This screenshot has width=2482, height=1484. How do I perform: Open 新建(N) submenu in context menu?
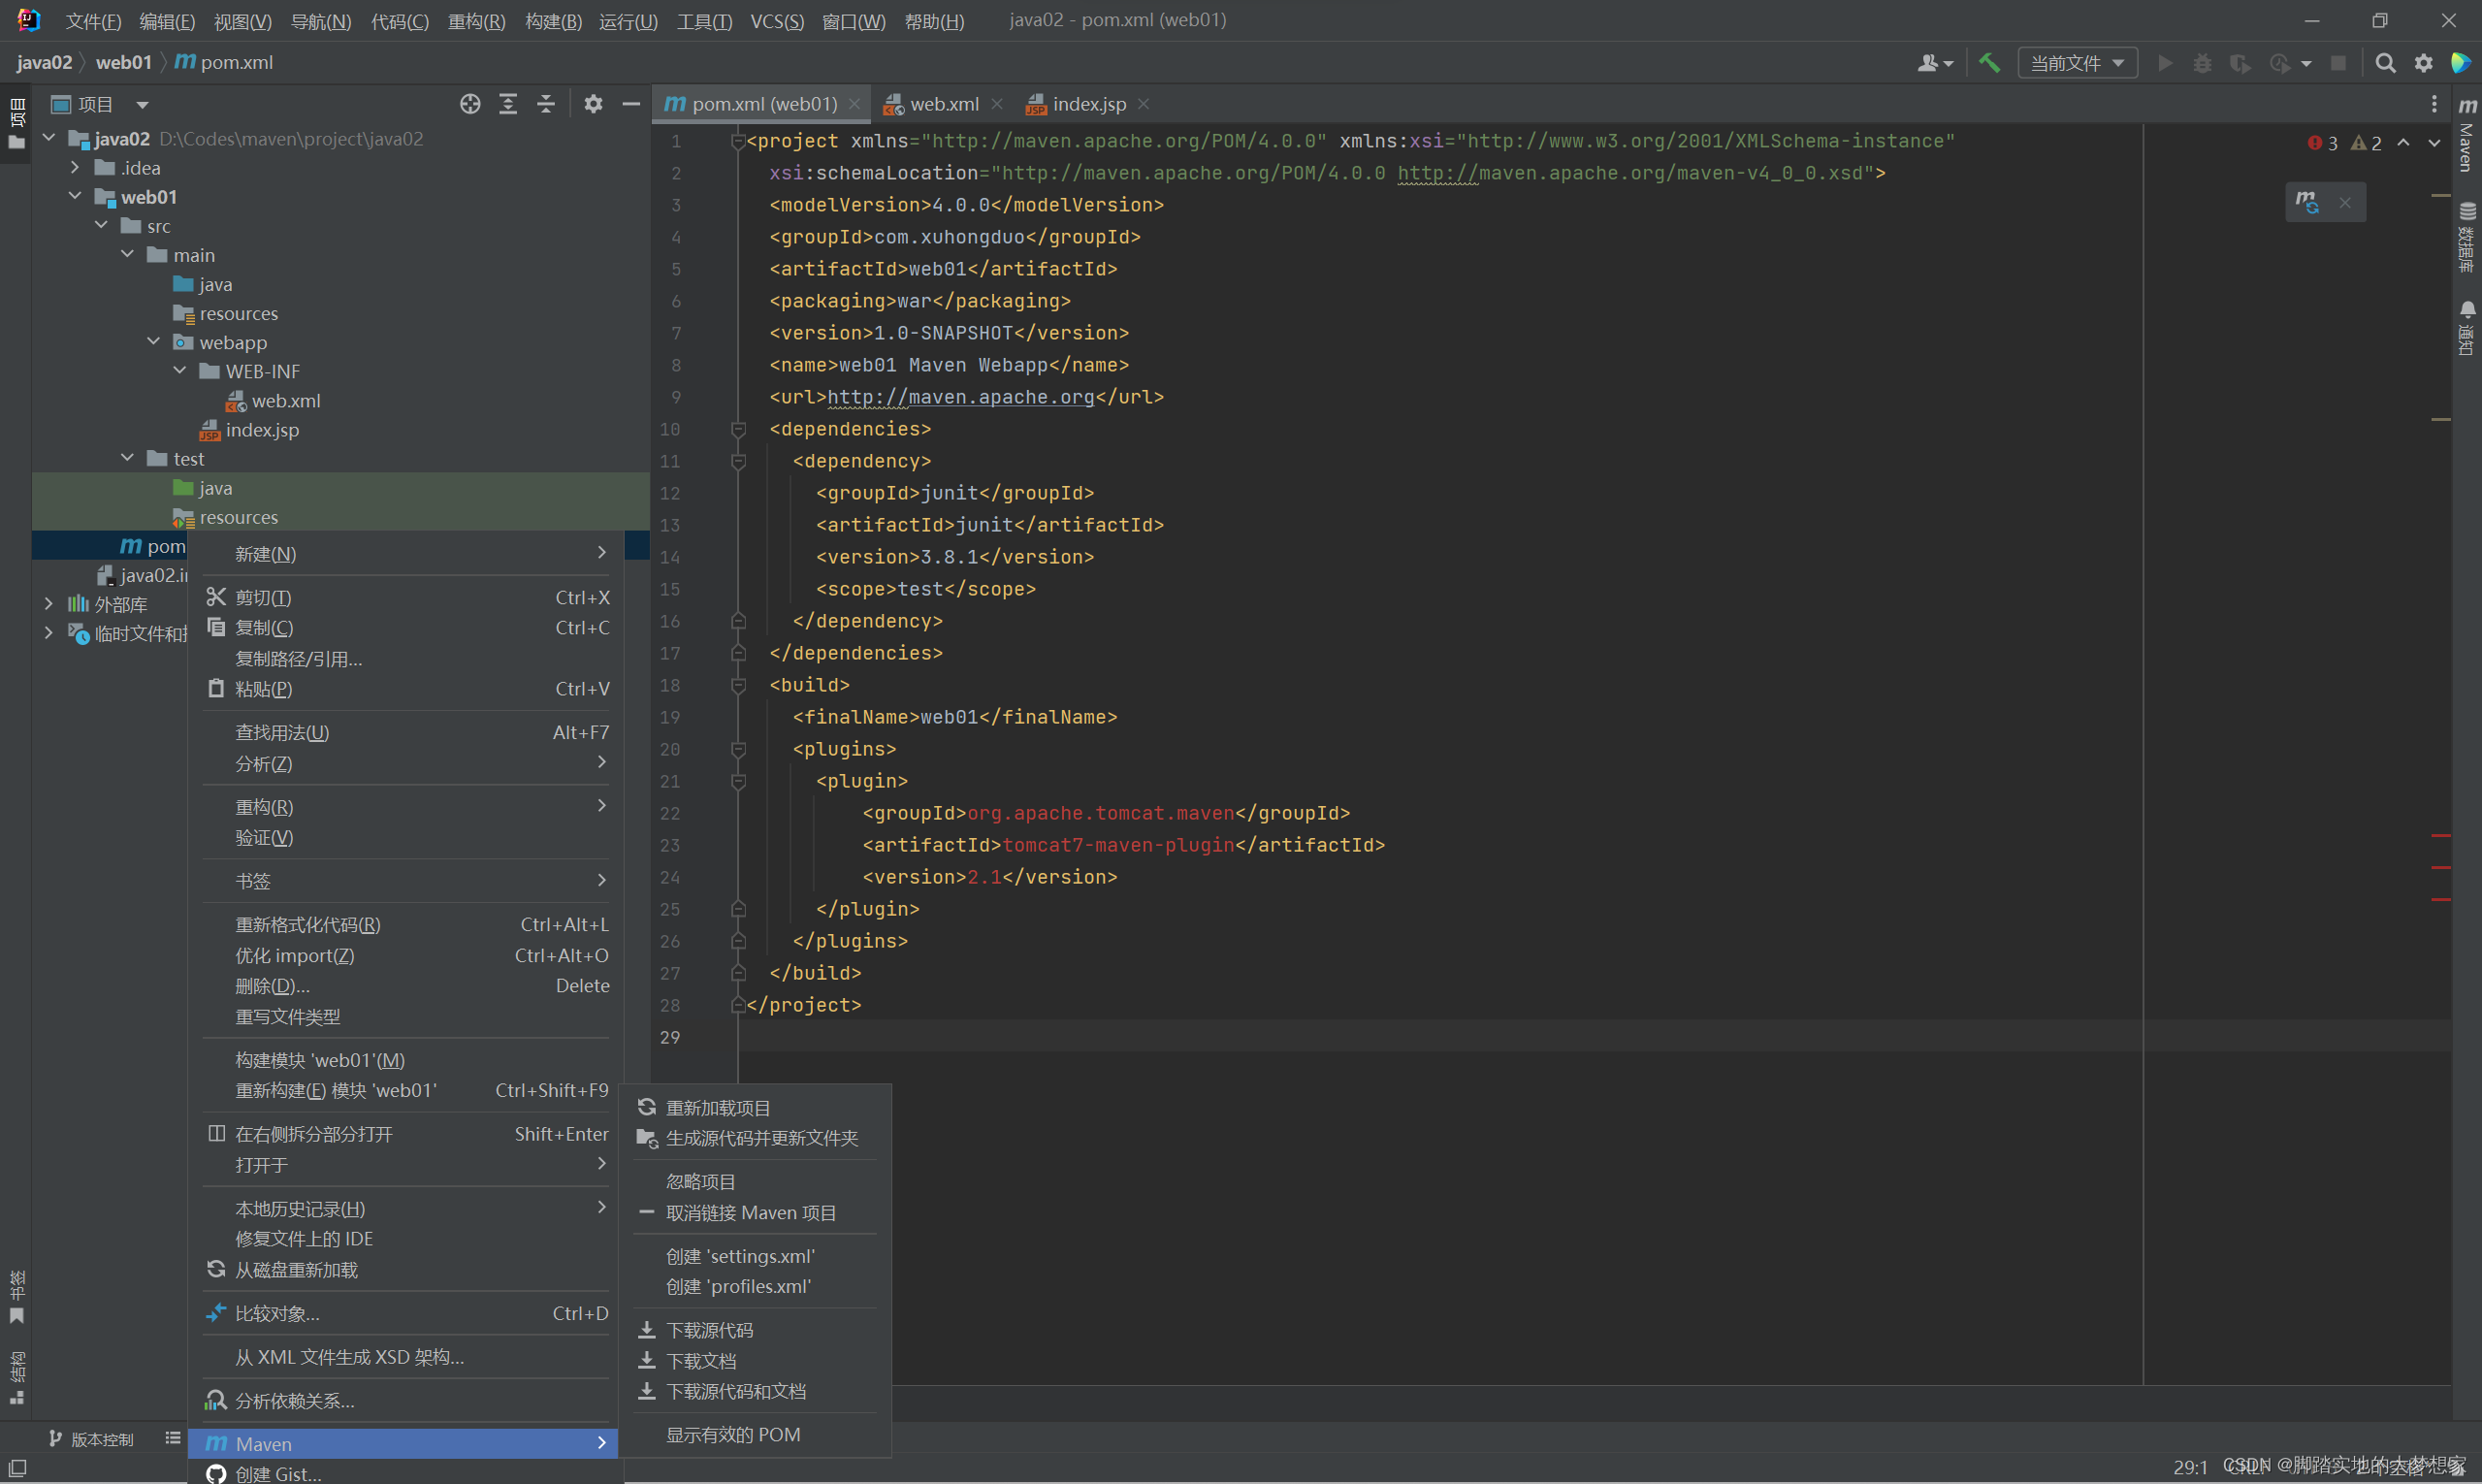pyautogui.click(x=405, y=554)
